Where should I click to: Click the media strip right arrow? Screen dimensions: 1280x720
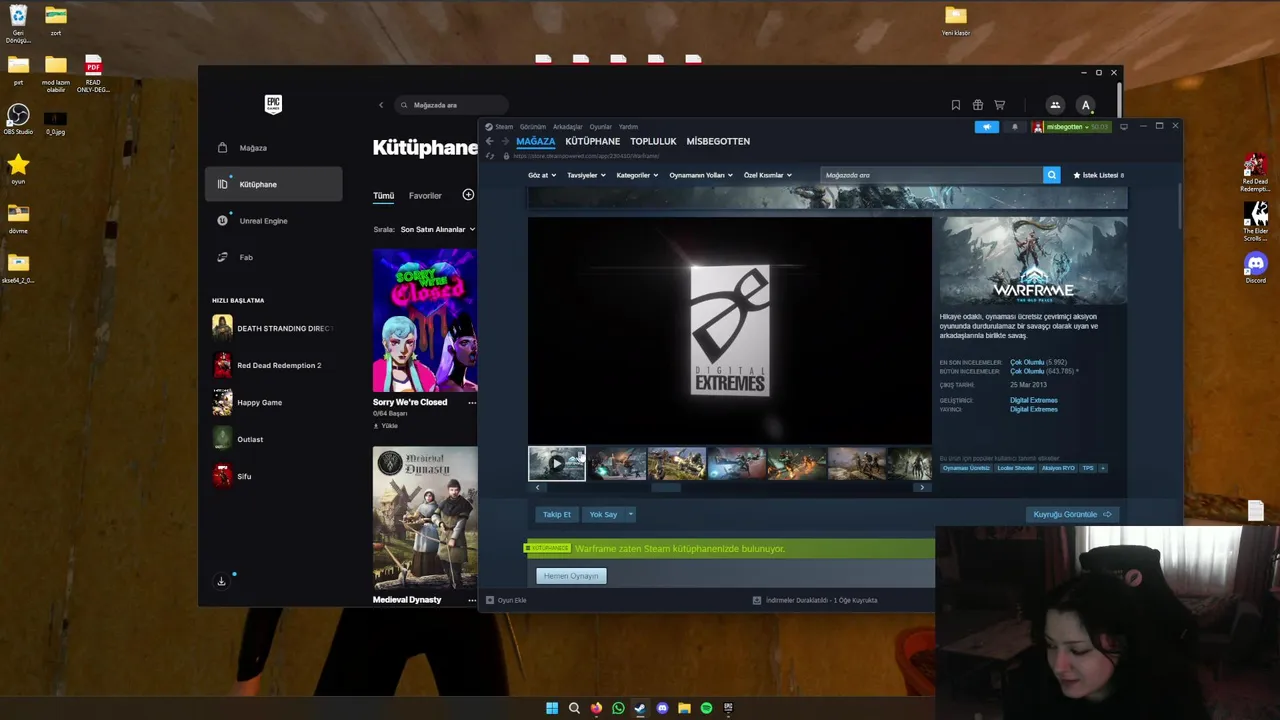point(922,488)
